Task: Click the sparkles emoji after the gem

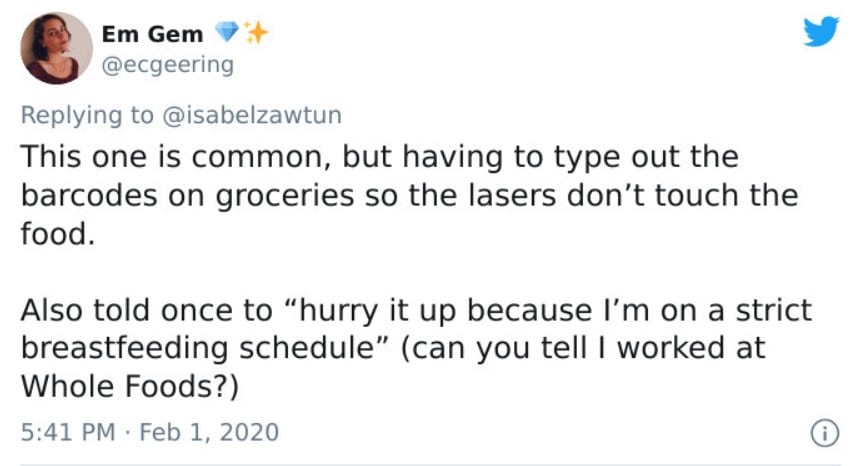Action: [x=256, y=32]
